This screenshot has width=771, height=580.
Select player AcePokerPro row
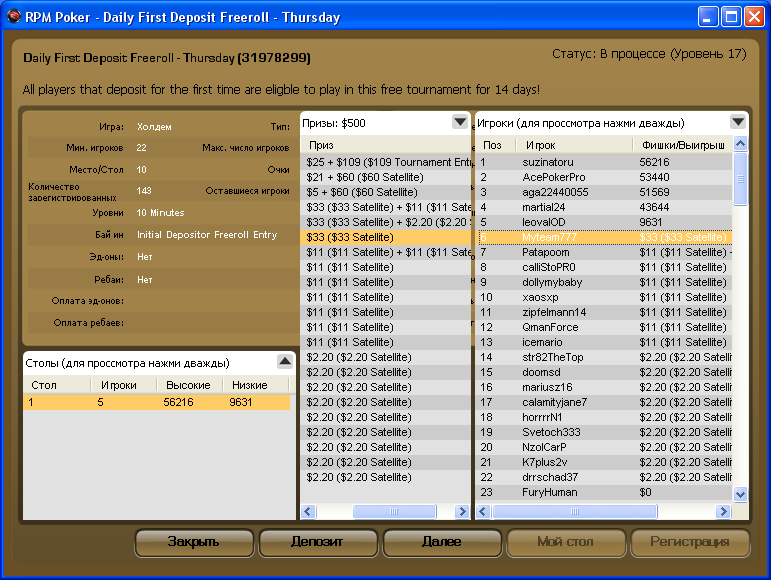pyautogui.click(x=604, y=177)
